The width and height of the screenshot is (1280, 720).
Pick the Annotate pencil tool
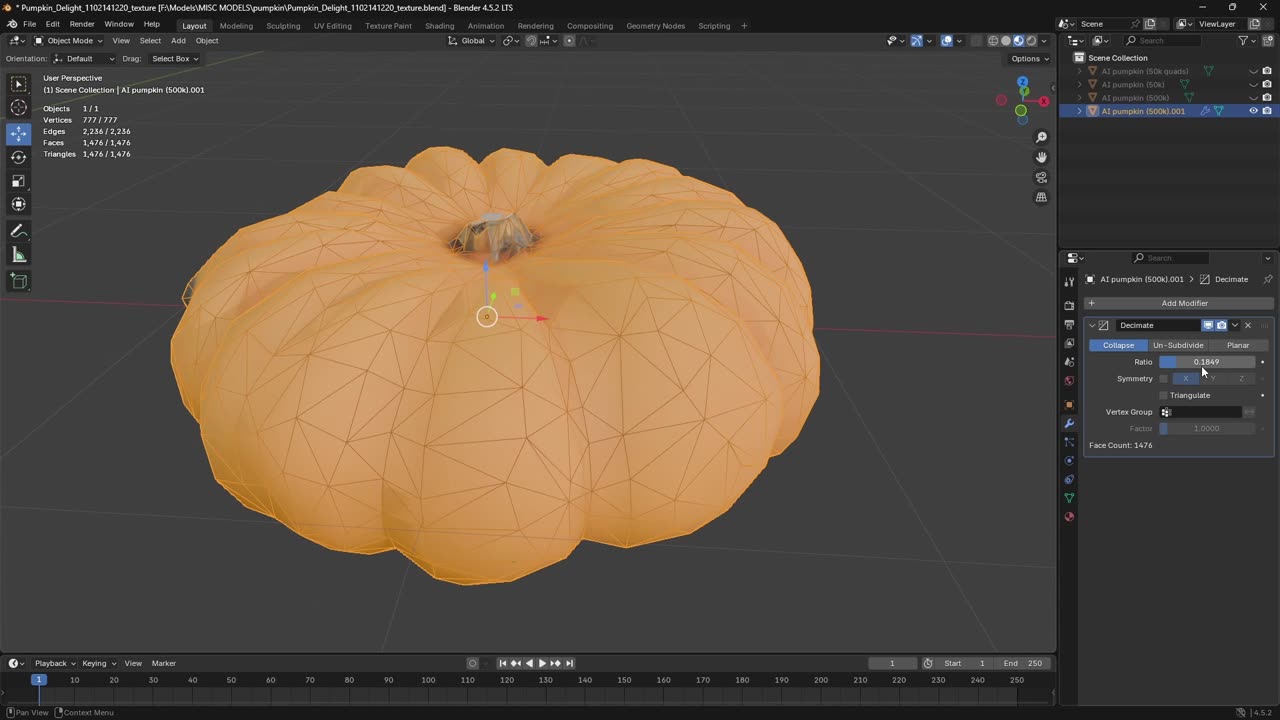tap(18, 231)
